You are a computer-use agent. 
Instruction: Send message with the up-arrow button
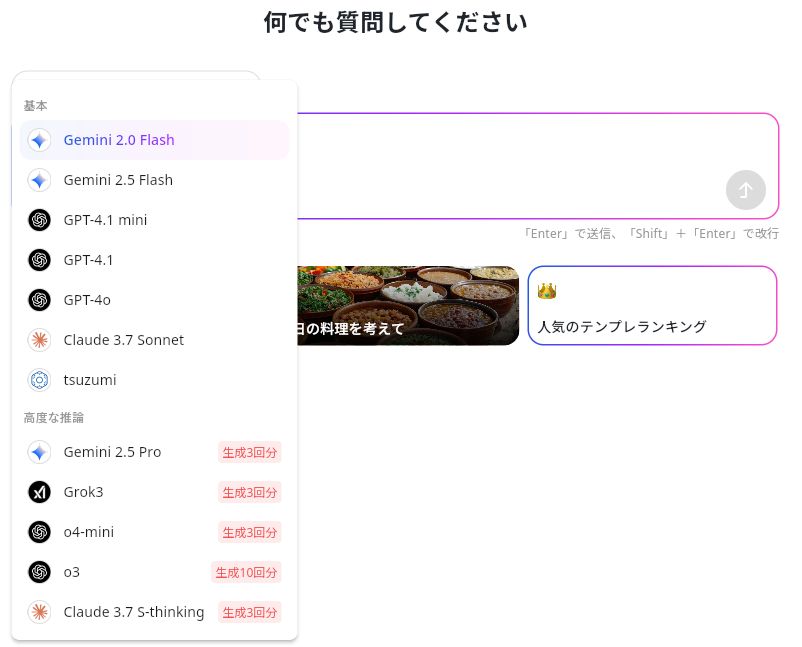(x=746, y=190)
